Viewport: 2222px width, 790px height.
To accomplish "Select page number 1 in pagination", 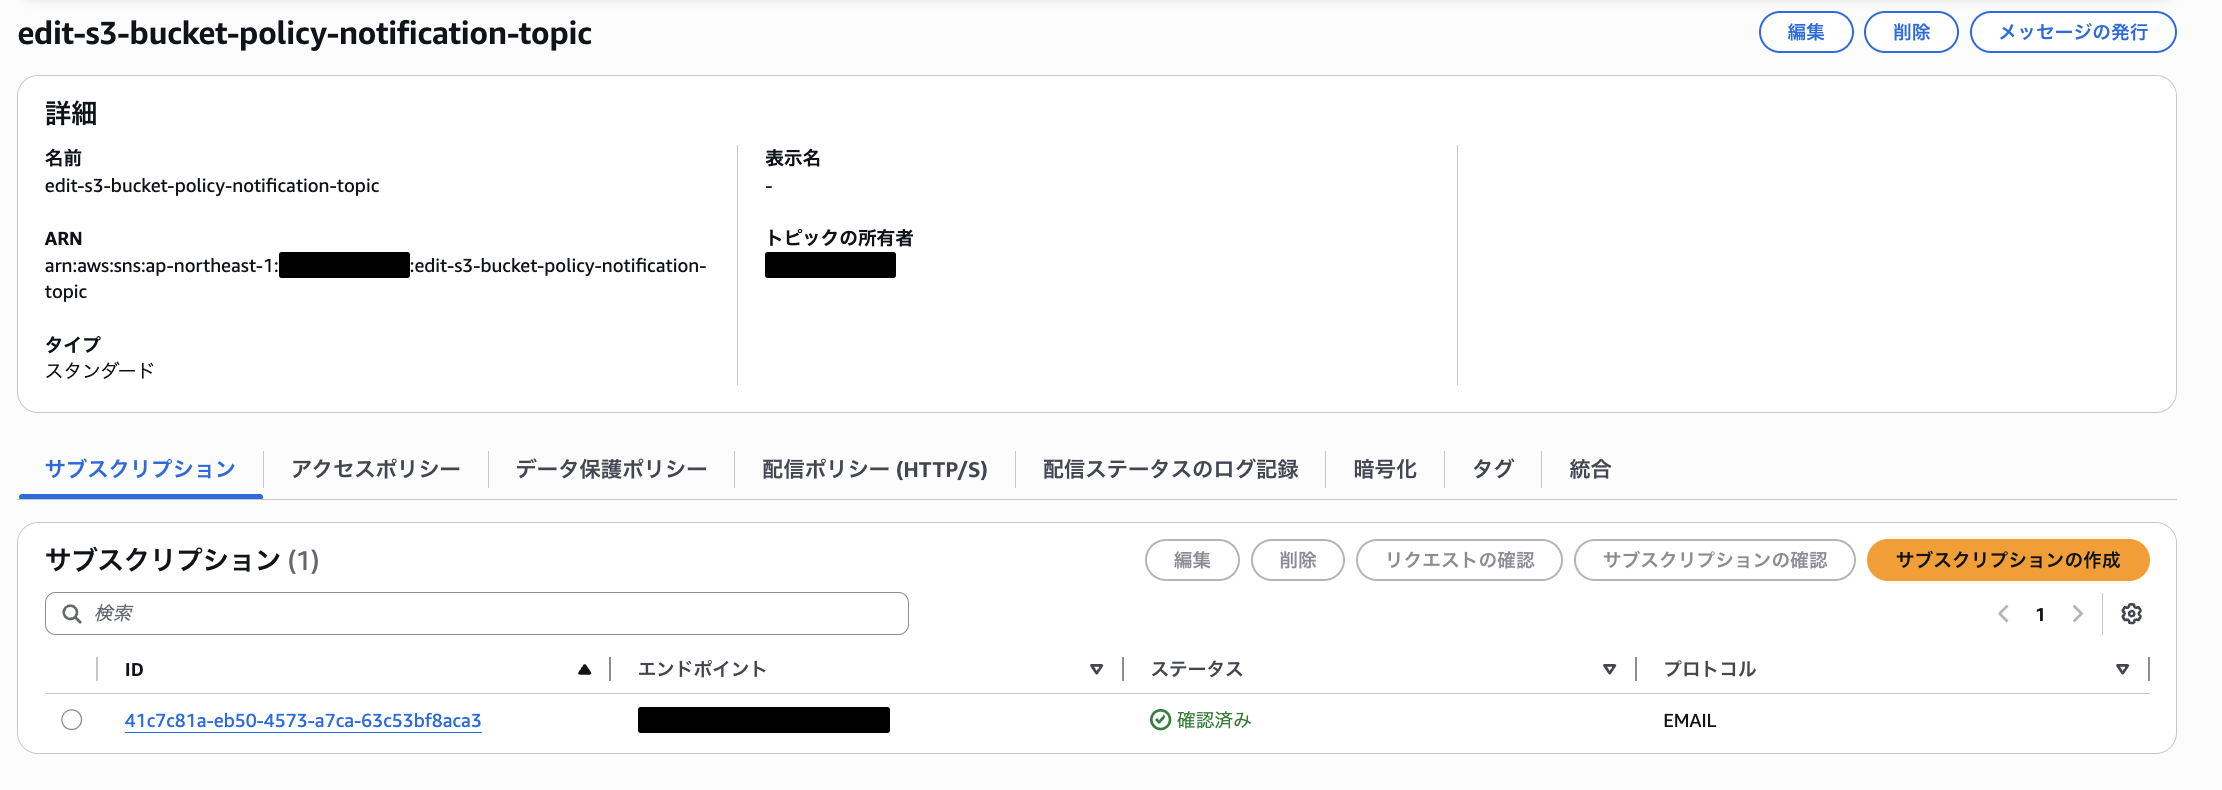I will (2040, 614).
